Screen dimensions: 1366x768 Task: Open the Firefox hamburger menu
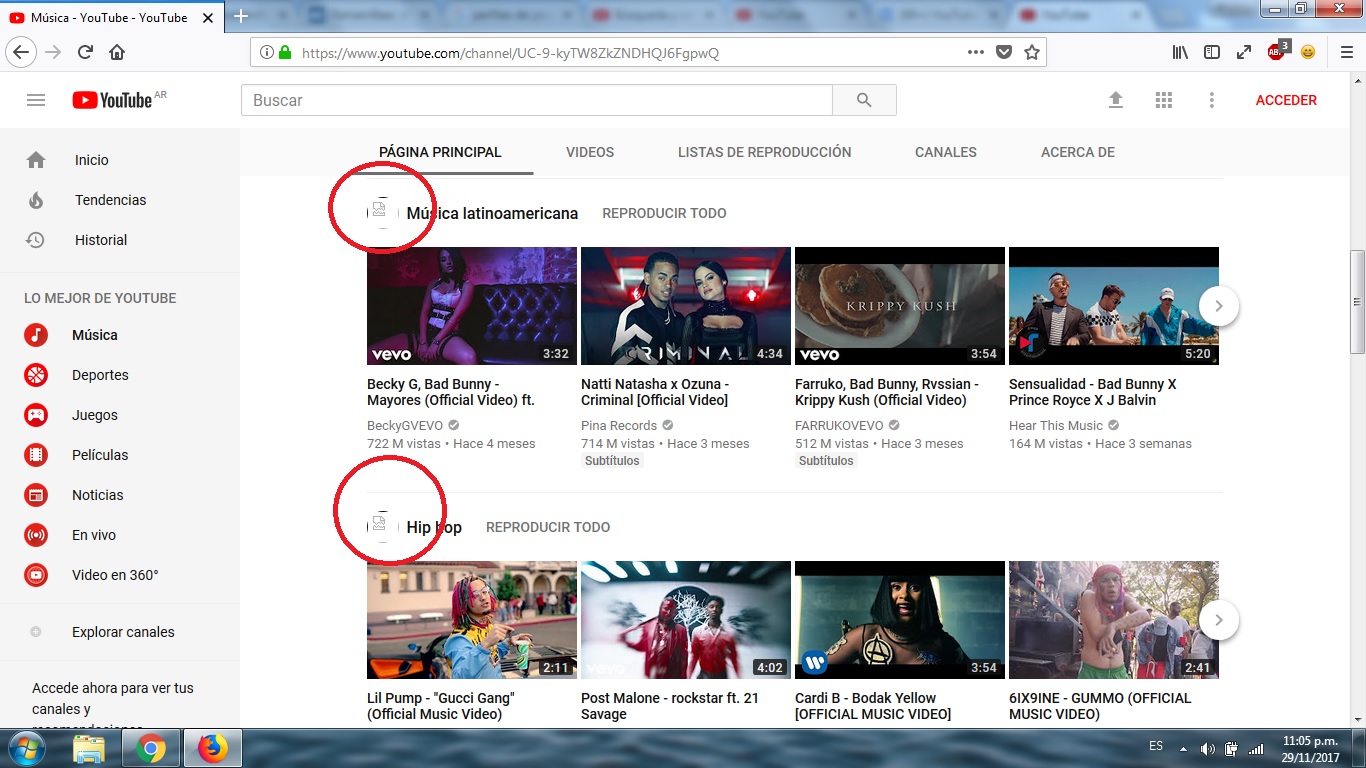pos(1345,53)
